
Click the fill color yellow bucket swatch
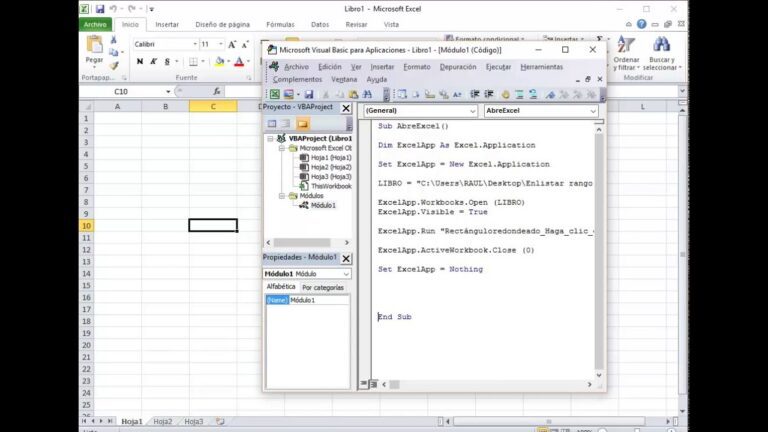[219, 62]
